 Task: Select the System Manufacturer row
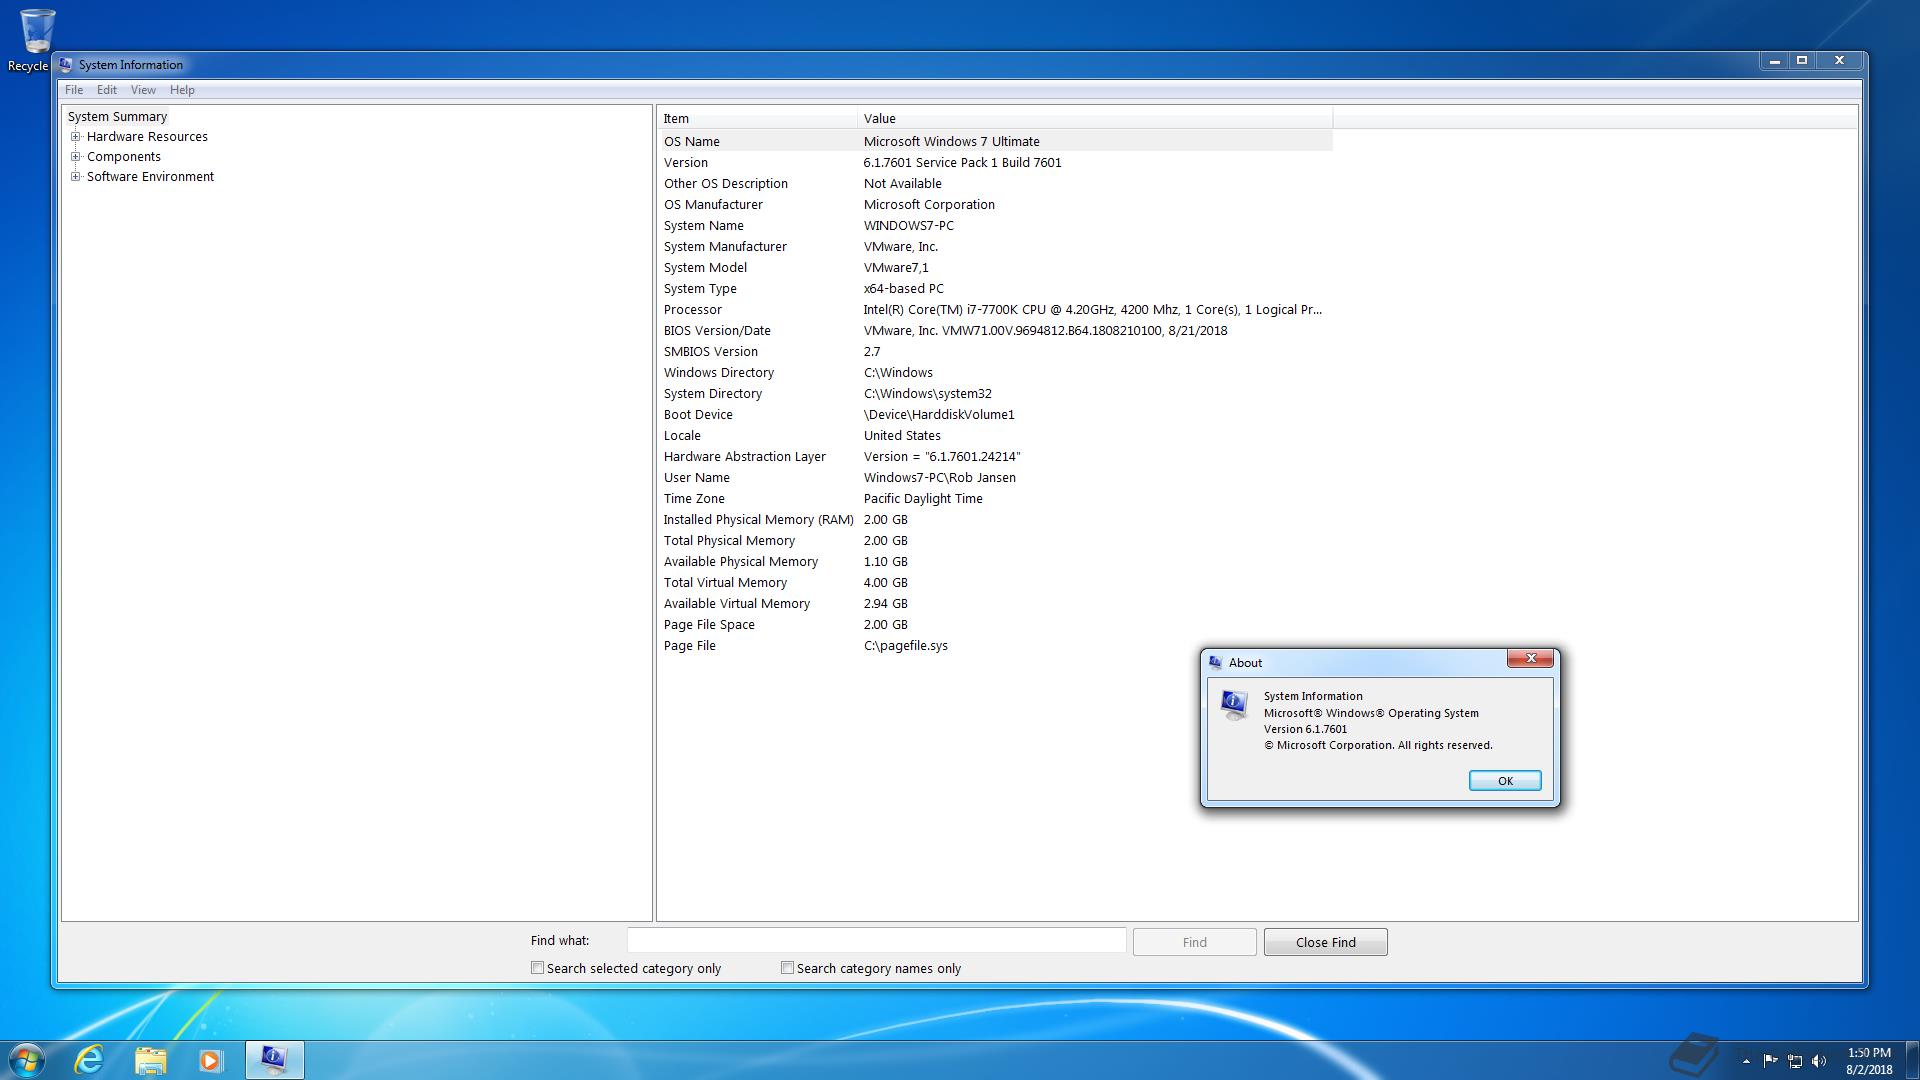coord(995,247)
